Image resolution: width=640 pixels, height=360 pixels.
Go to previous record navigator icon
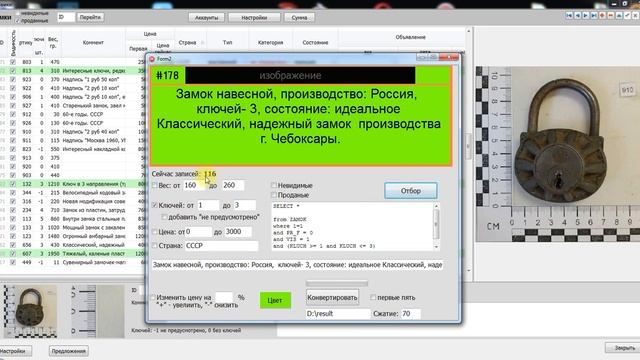pos(578,16)
